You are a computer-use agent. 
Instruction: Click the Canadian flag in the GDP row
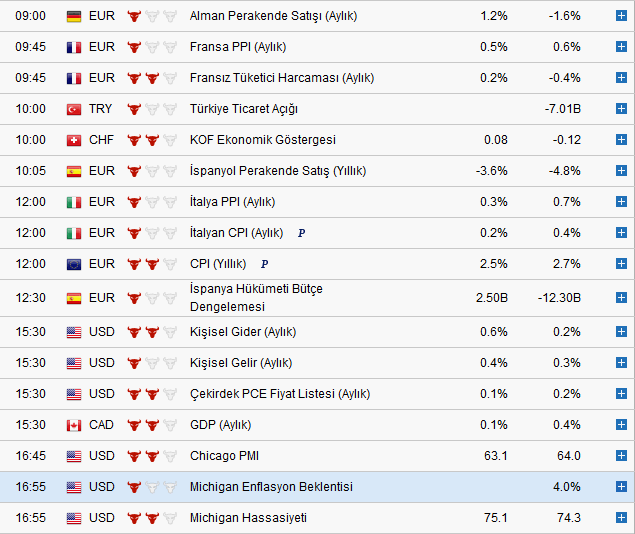(74, 425)
